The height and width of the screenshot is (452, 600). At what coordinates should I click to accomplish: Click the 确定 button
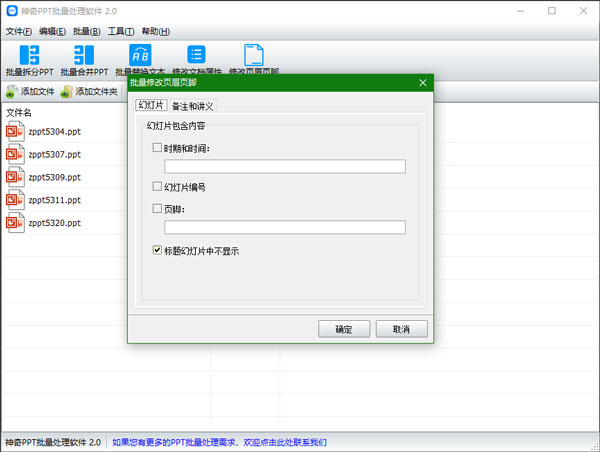click(x=344, y=329)
